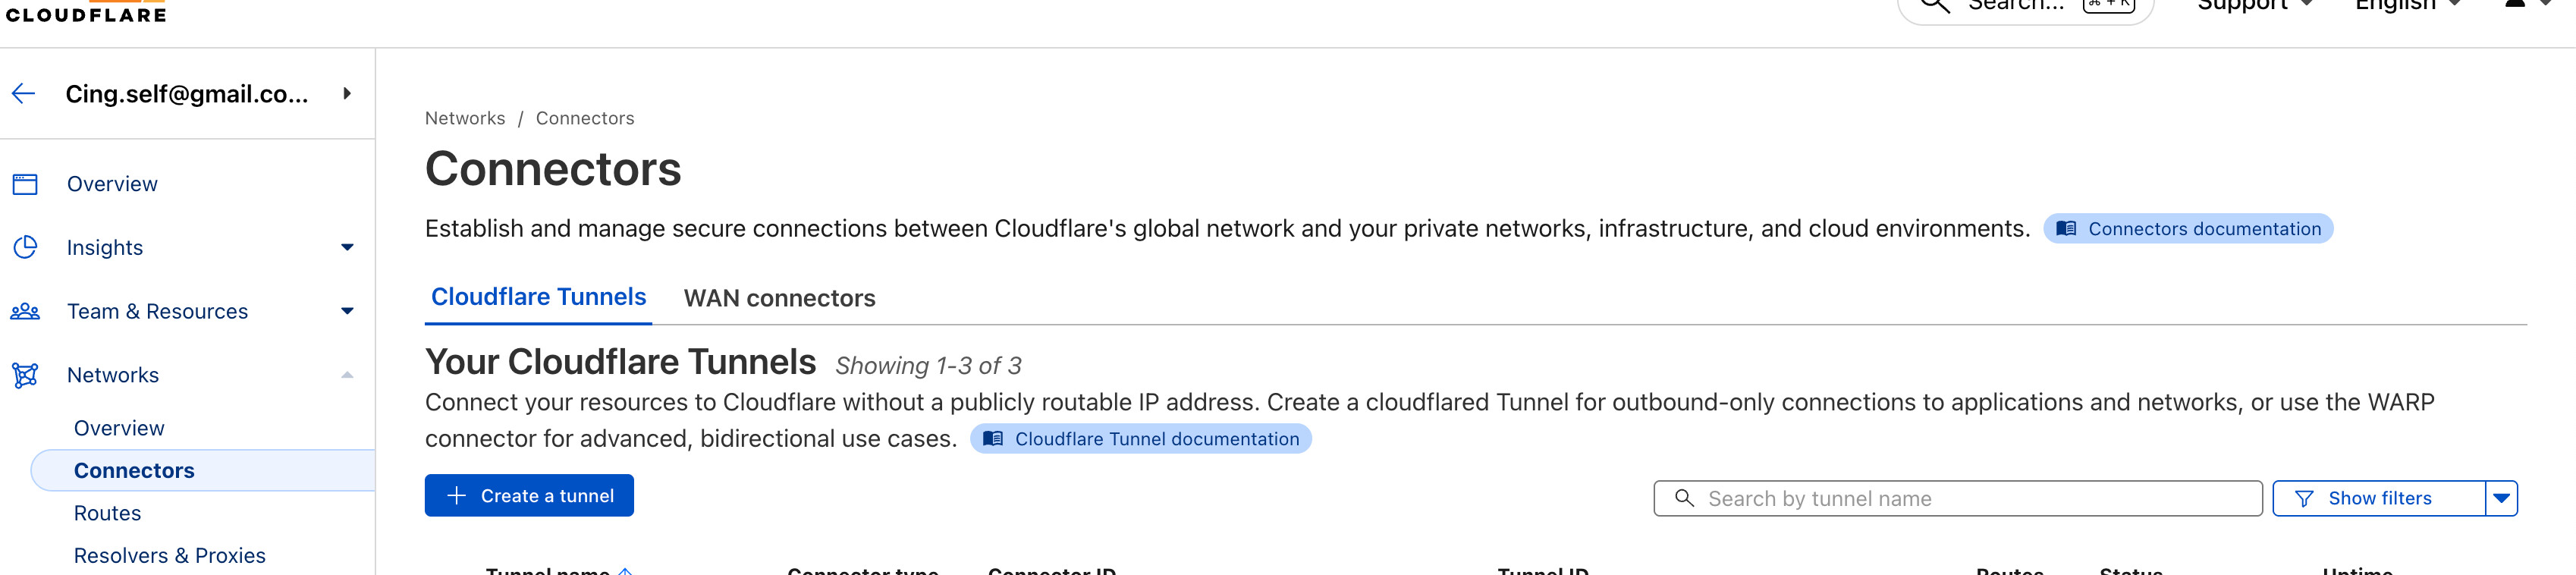This screenshot has height=575, width=2576.
Task: Click the funnel icon on Show filters
Action: coord(2303,498)
